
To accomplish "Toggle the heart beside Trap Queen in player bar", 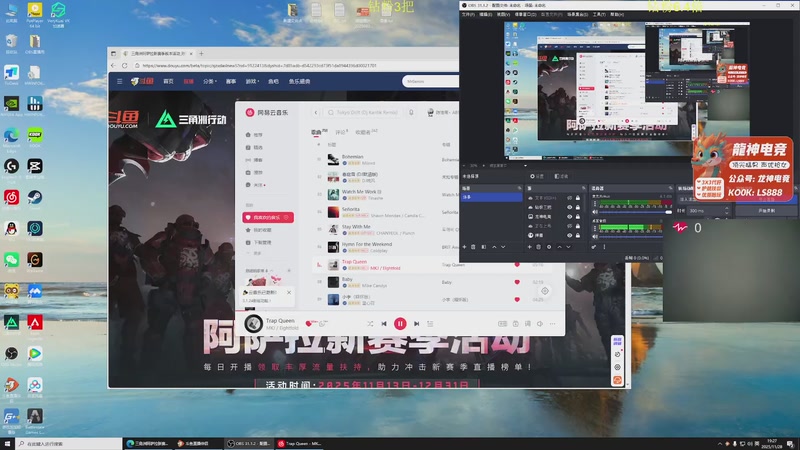I will 308,323.
